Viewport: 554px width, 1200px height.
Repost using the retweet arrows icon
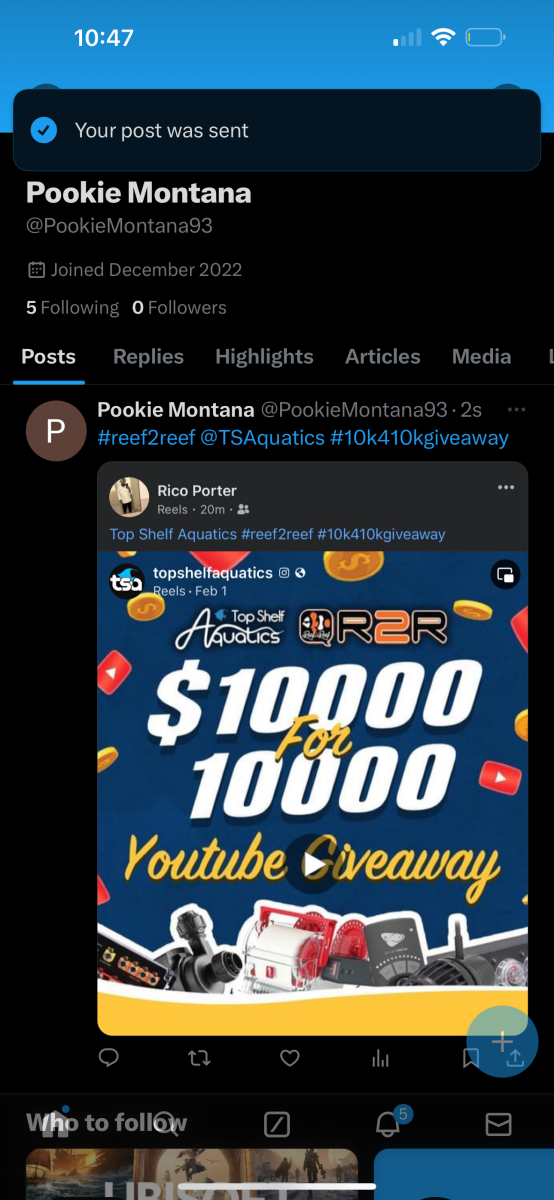[x=199, y=1058]
